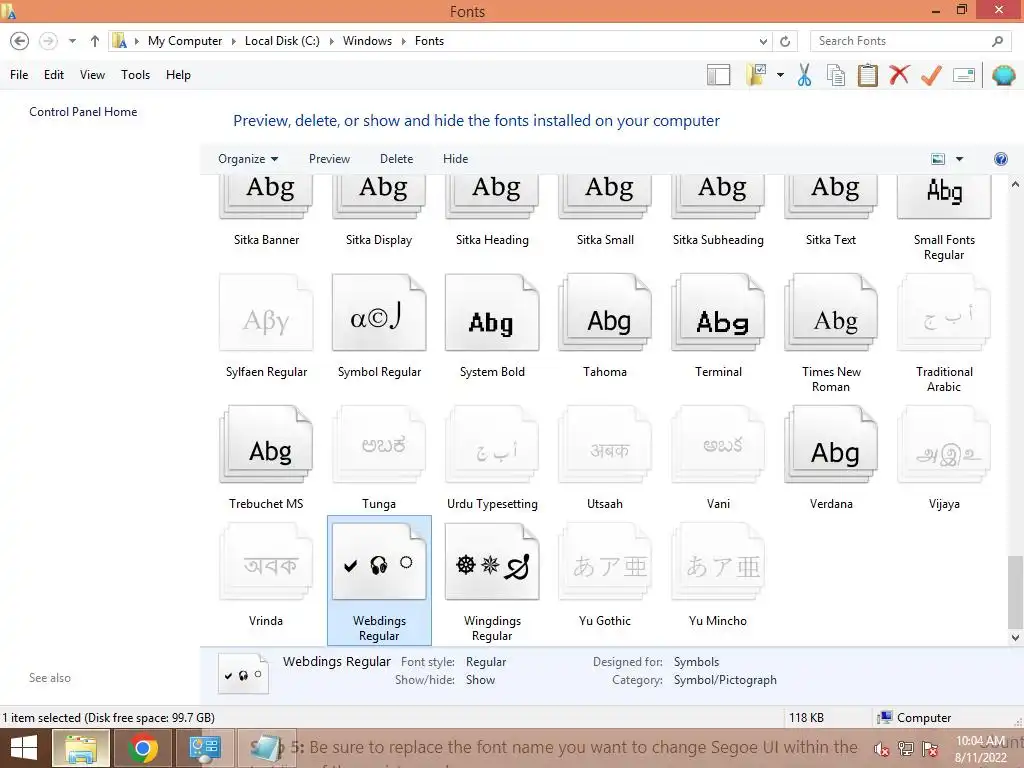Select the Tahoma font family
The height and width of the screenshot is (768, 1024).
605,326
